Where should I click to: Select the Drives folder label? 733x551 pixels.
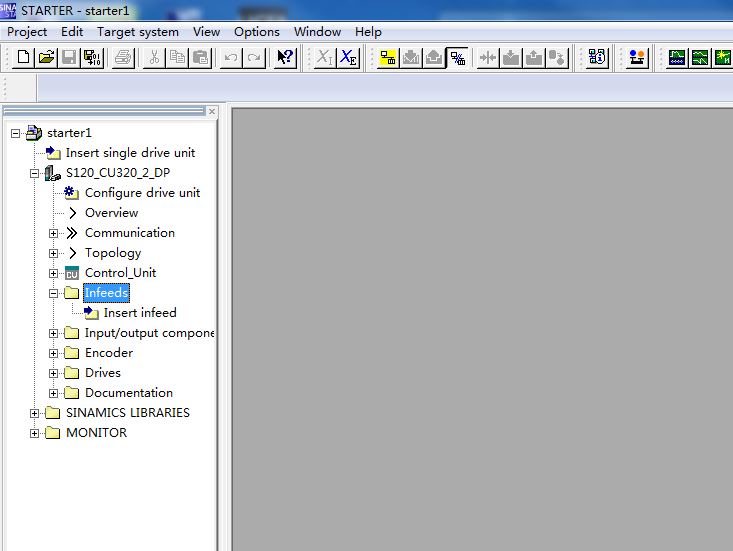pyautogui.click(x=103, y=372)
